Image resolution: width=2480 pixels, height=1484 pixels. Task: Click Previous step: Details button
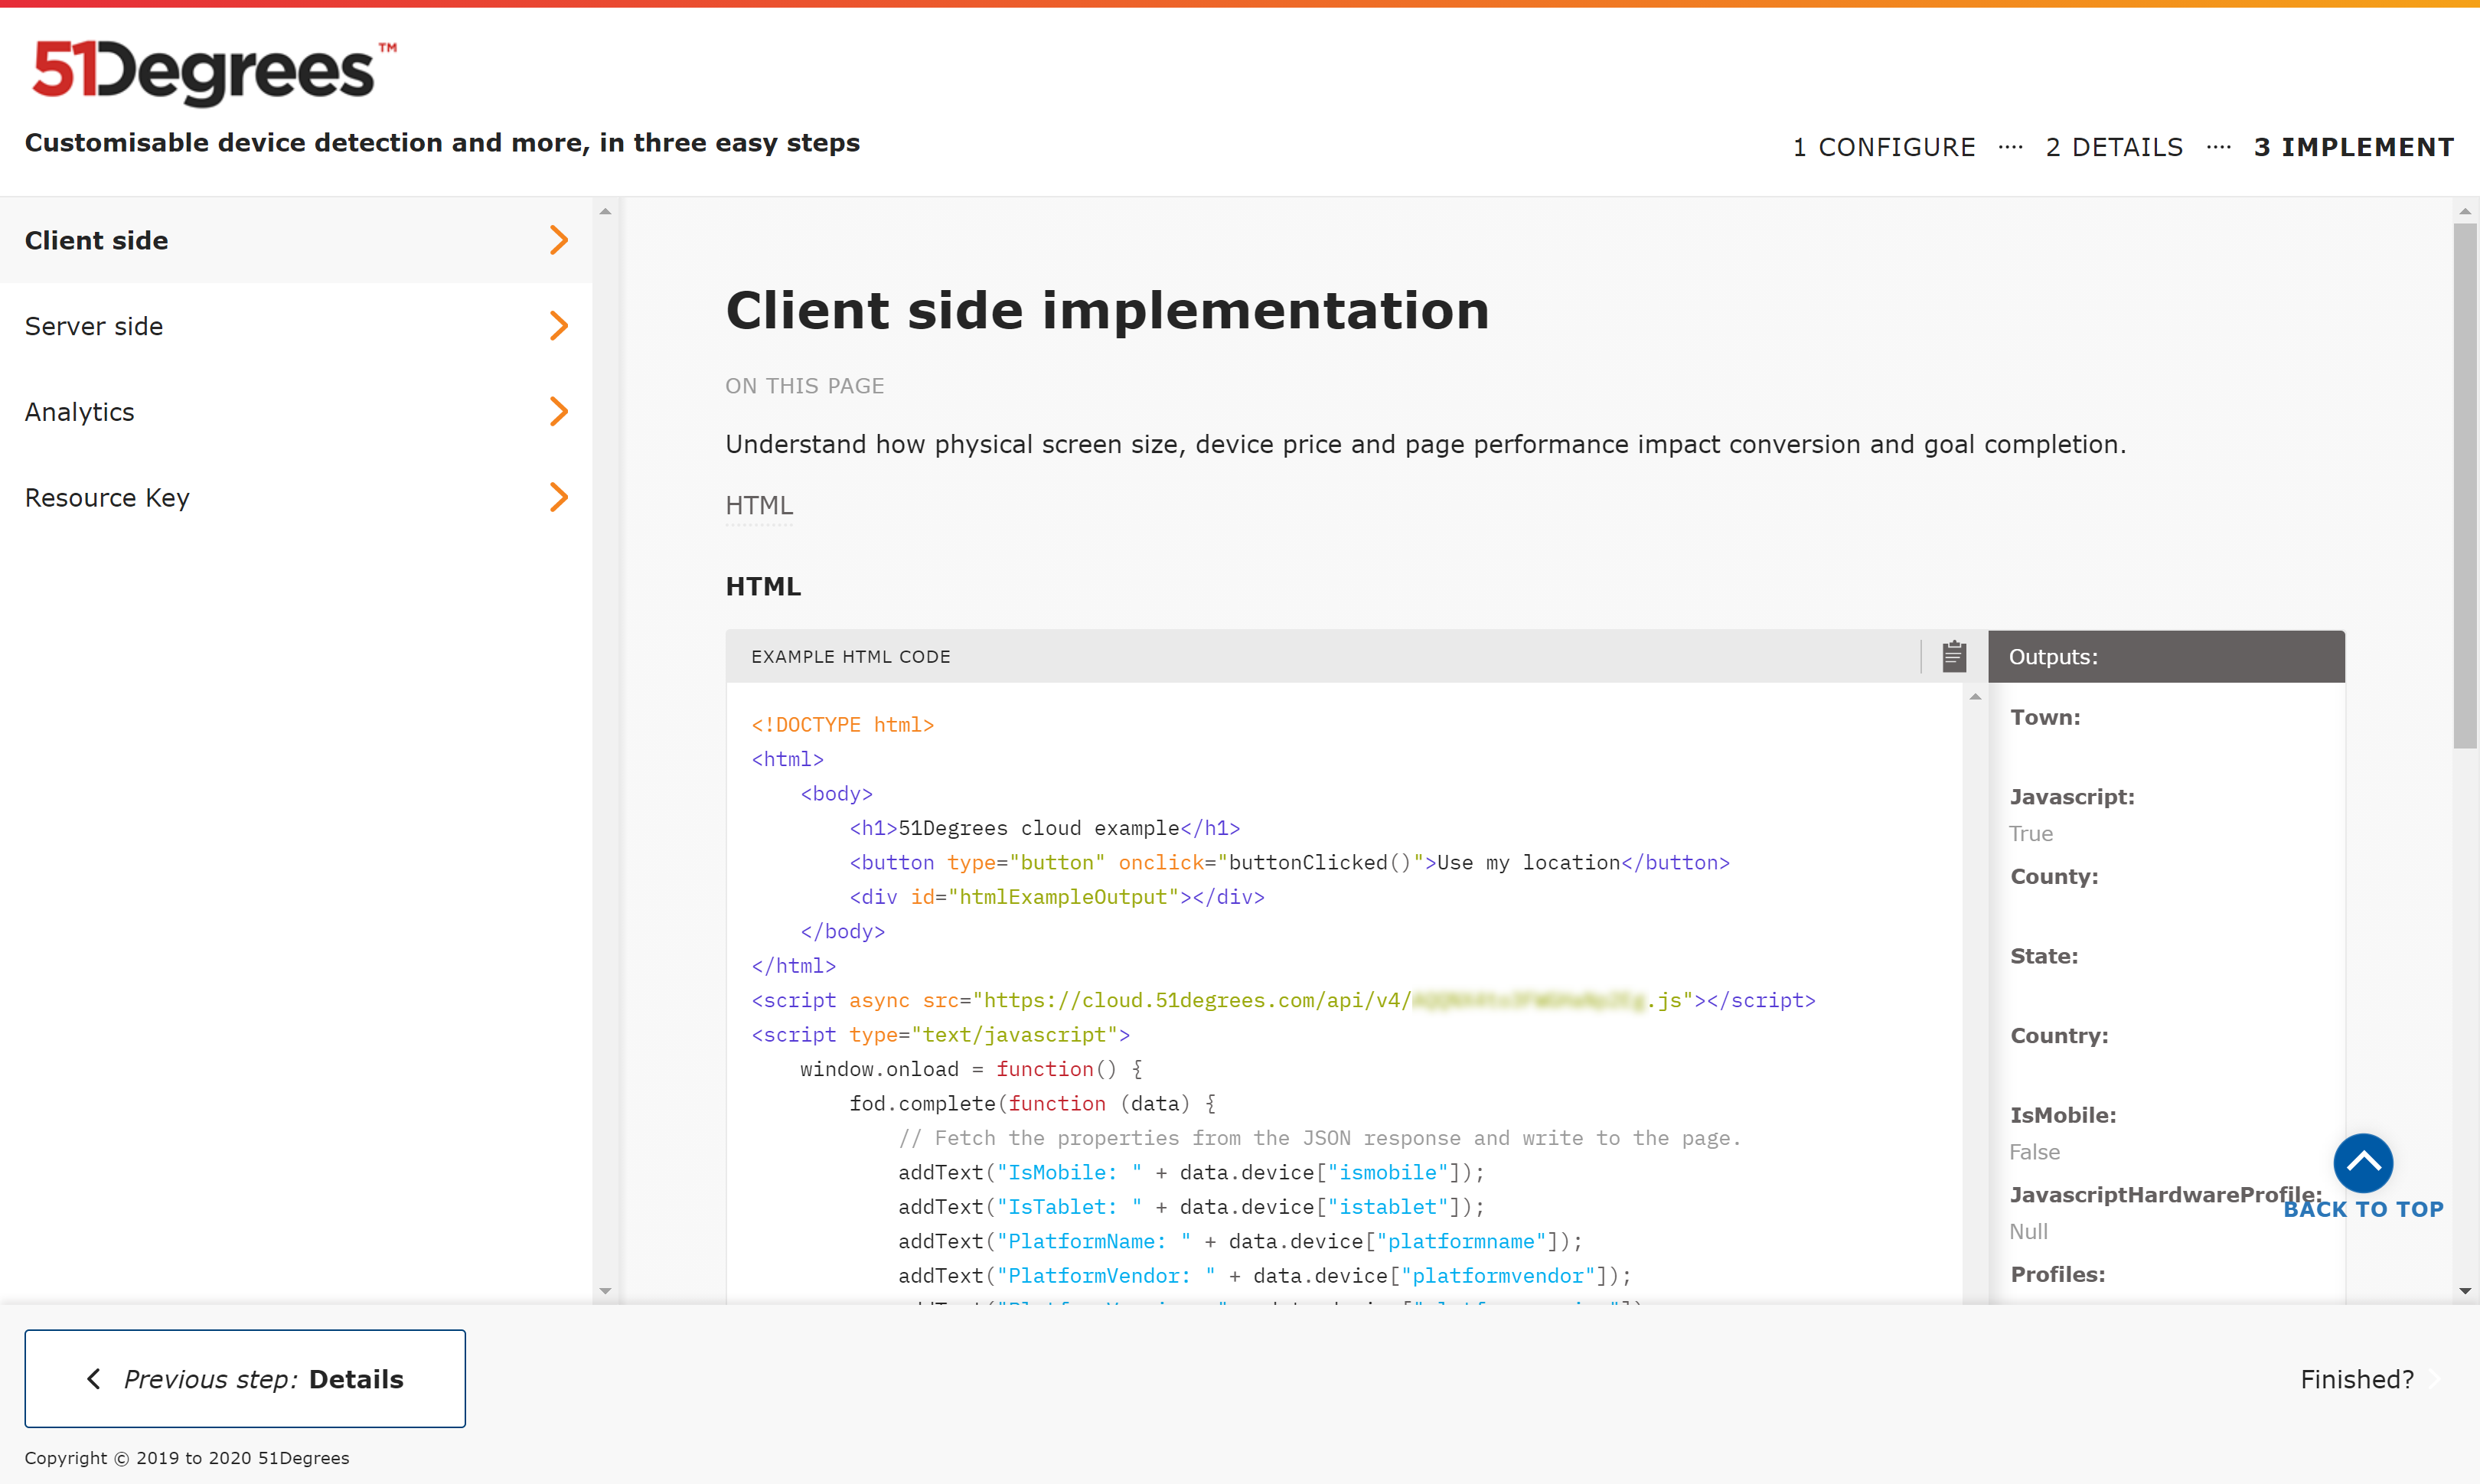coord(245,1378)
